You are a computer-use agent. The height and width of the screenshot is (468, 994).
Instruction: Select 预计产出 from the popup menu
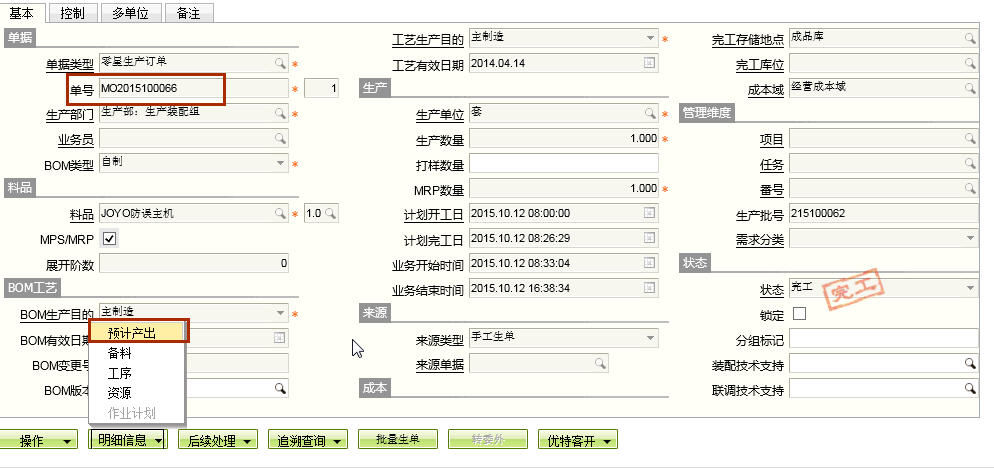click(x=132, y=333)
